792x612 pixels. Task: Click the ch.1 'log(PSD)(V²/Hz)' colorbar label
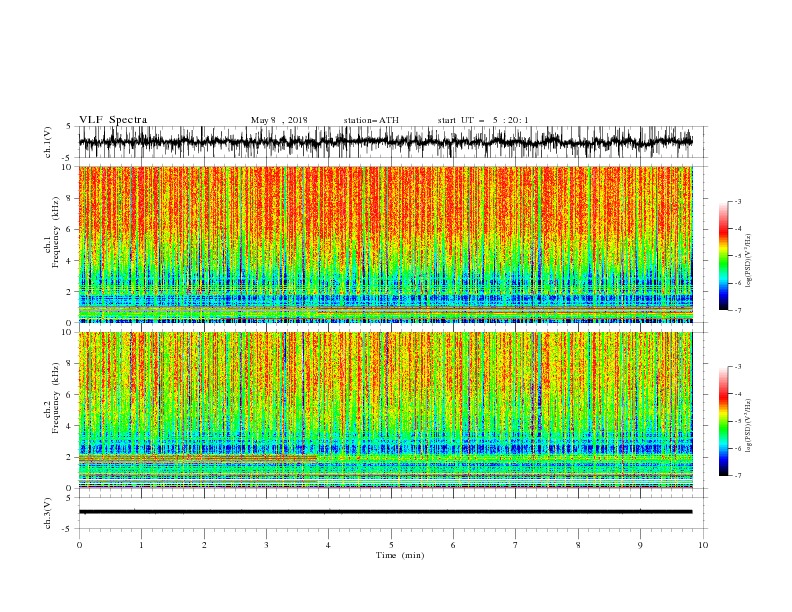click(748, 261)
